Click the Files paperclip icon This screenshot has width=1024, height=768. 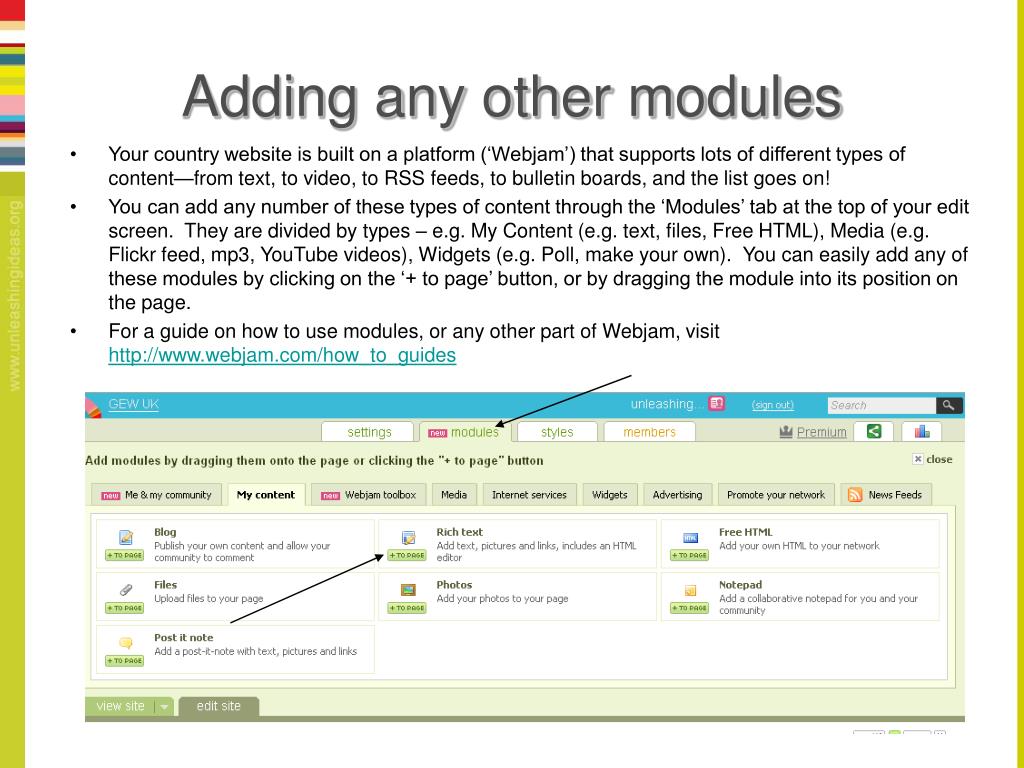point(125,590)
